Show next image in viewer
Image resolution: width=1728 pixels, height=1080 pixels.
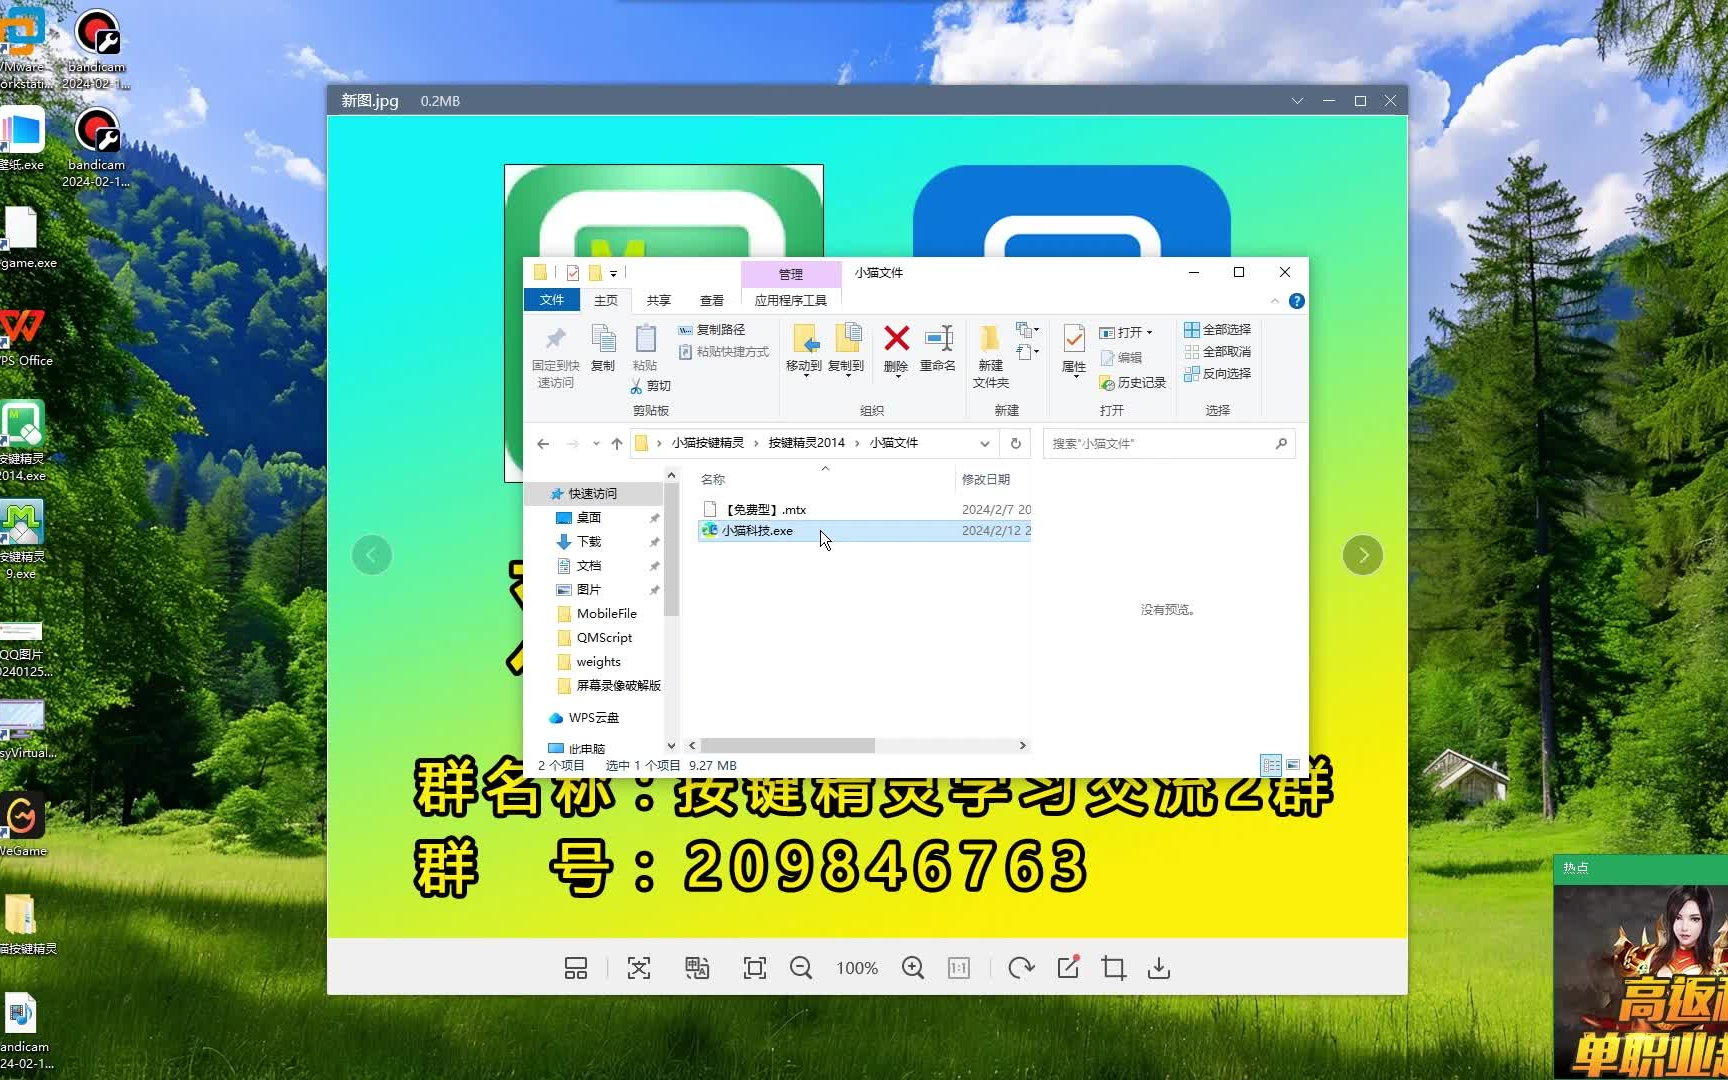tap(1363, 555)
